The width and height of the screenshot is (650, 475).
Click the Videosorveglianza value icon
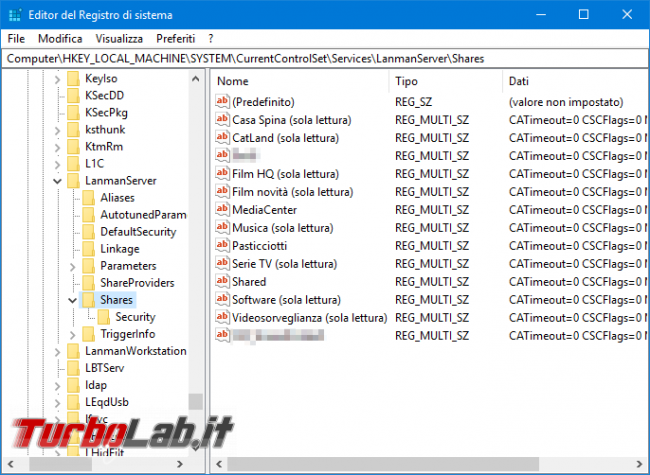[x=222, y=317]
